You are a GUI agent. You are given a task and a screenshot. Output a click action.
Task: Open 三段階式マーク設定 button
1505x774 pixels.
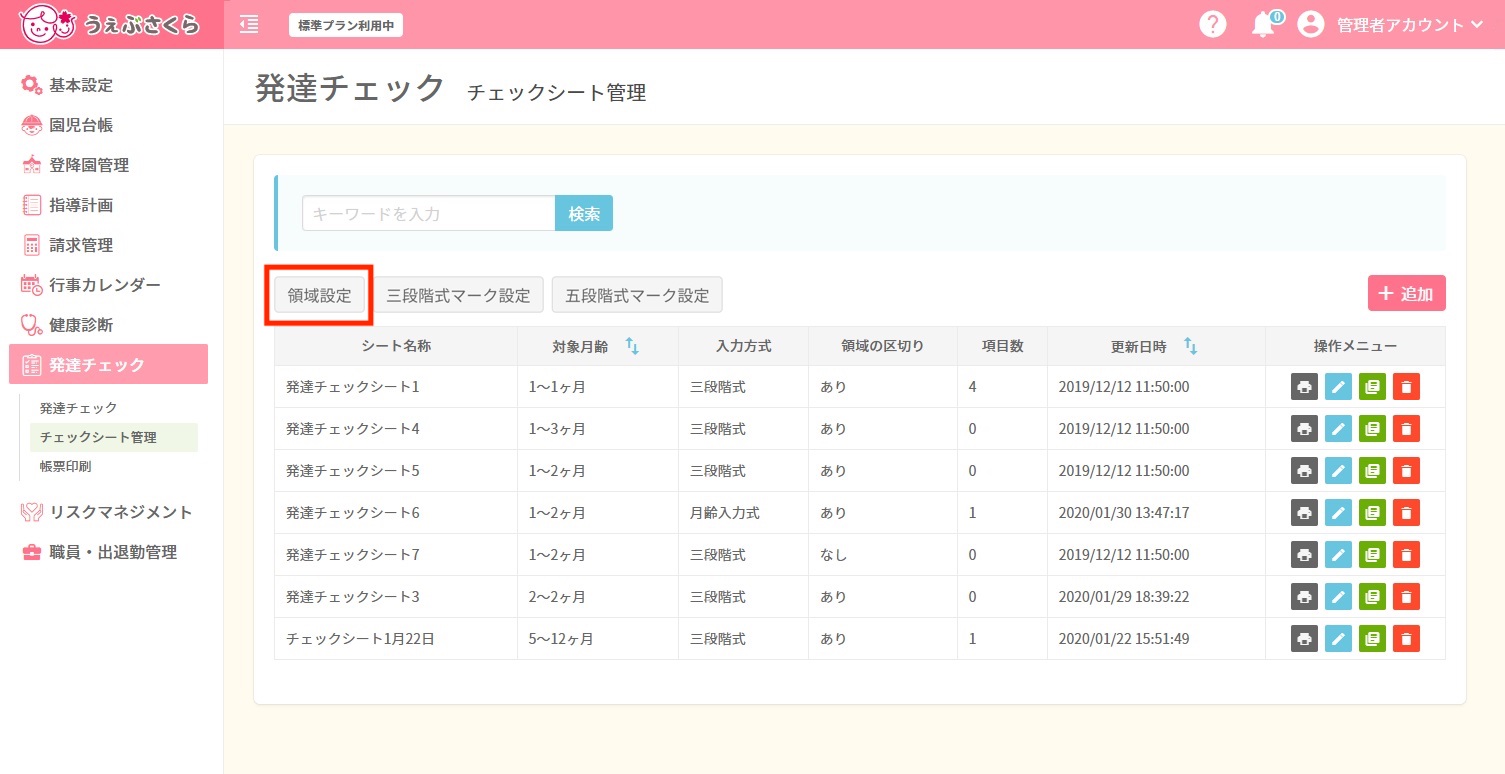tap(458, 296)
